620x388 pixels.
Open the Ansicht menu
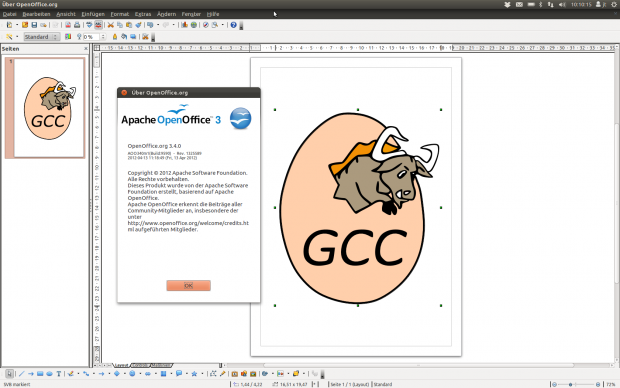[66, 14]
